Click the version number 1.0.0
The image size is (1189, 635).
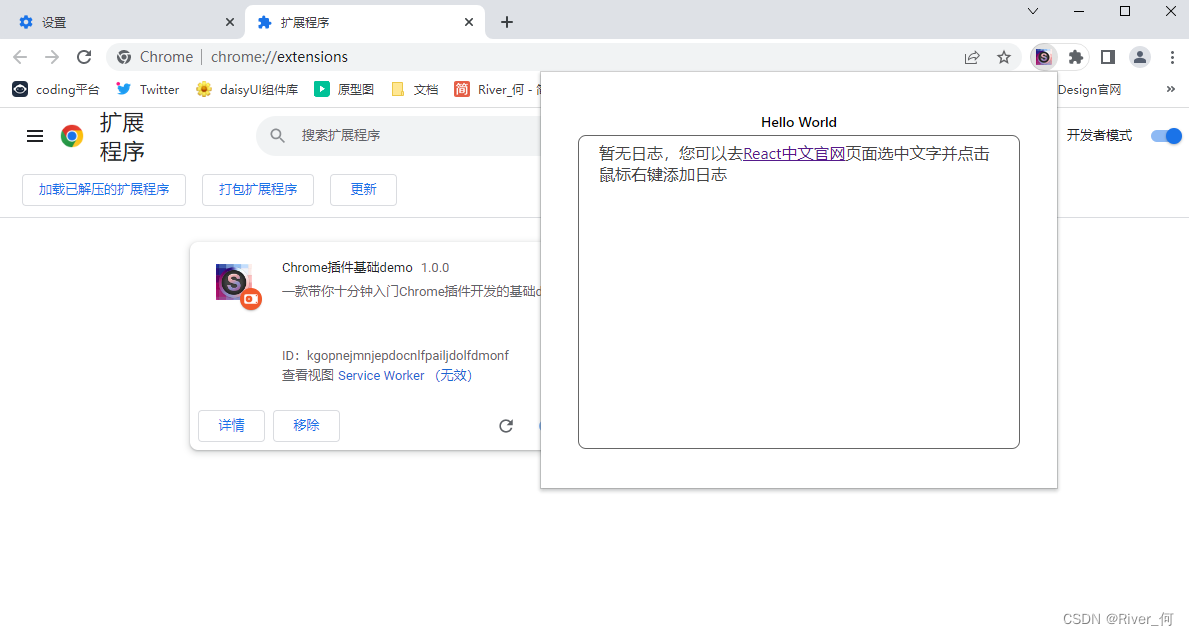click(x=435, y=268)
